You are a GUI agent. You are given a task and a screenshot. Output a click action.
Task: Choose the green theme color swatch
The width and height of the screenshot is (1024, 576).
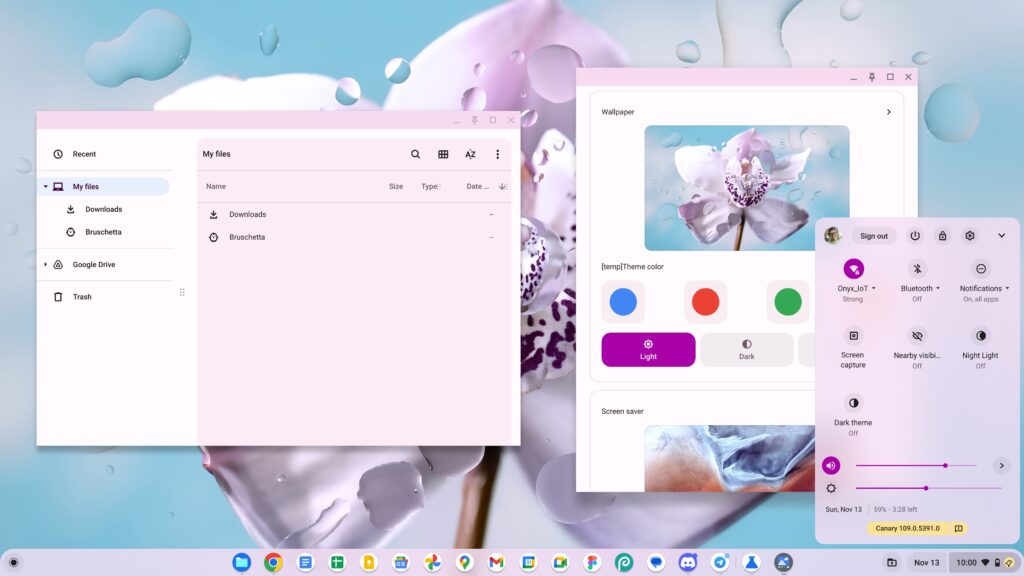(787, 301)
